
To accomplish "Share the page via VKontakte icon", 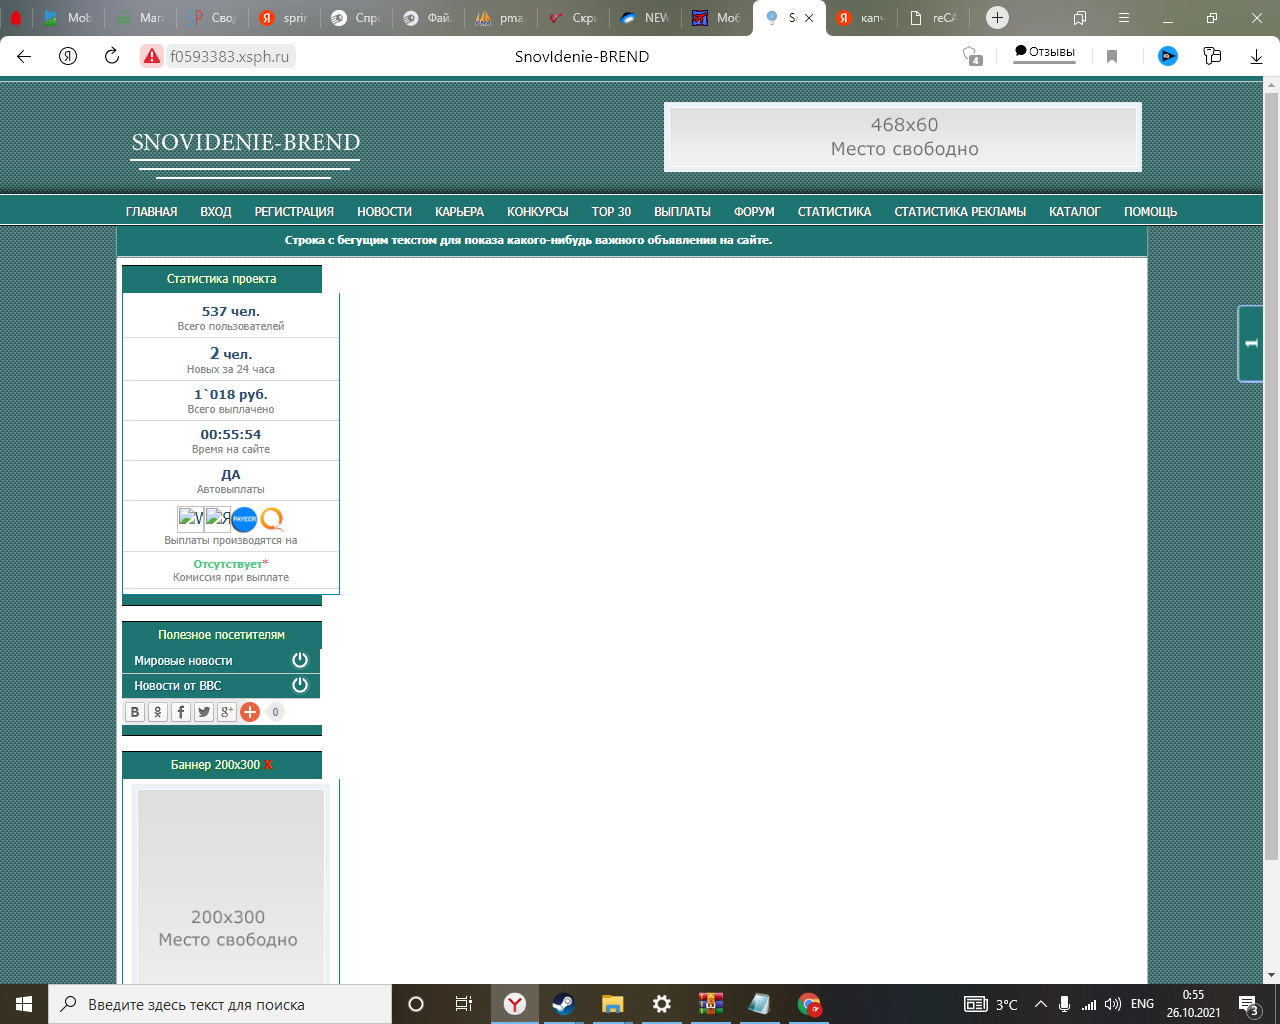I will coord(135,712).
